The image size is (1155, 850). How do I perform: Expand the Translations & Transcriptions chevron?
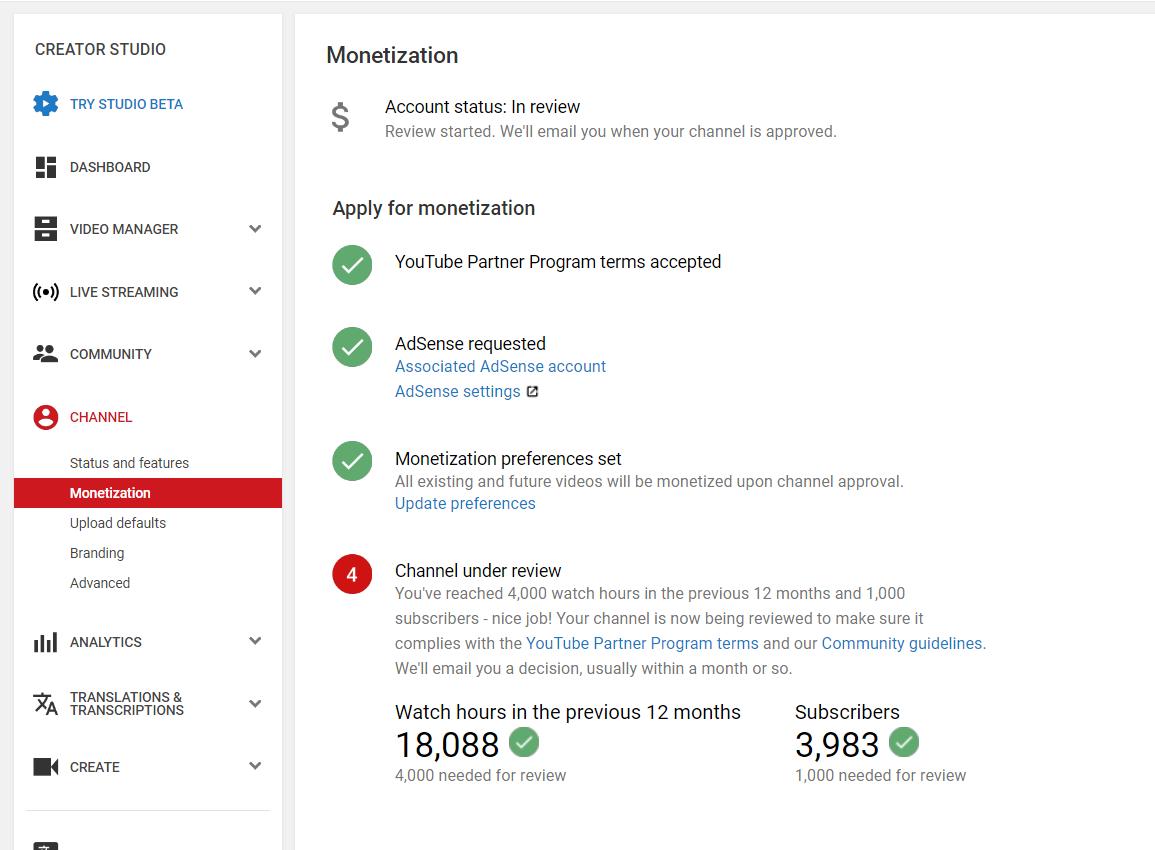coord(255,704)
